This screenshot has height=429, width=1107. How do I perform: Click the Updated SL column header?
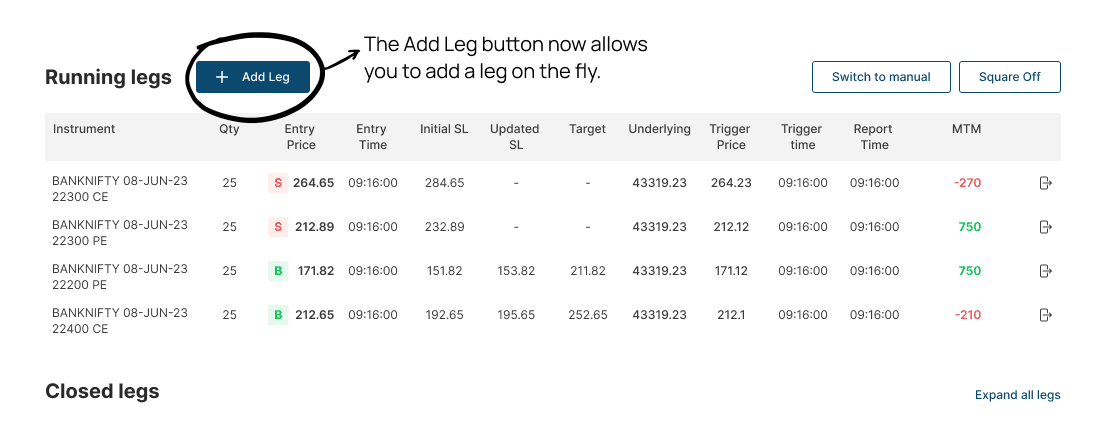tap(514, 137)
